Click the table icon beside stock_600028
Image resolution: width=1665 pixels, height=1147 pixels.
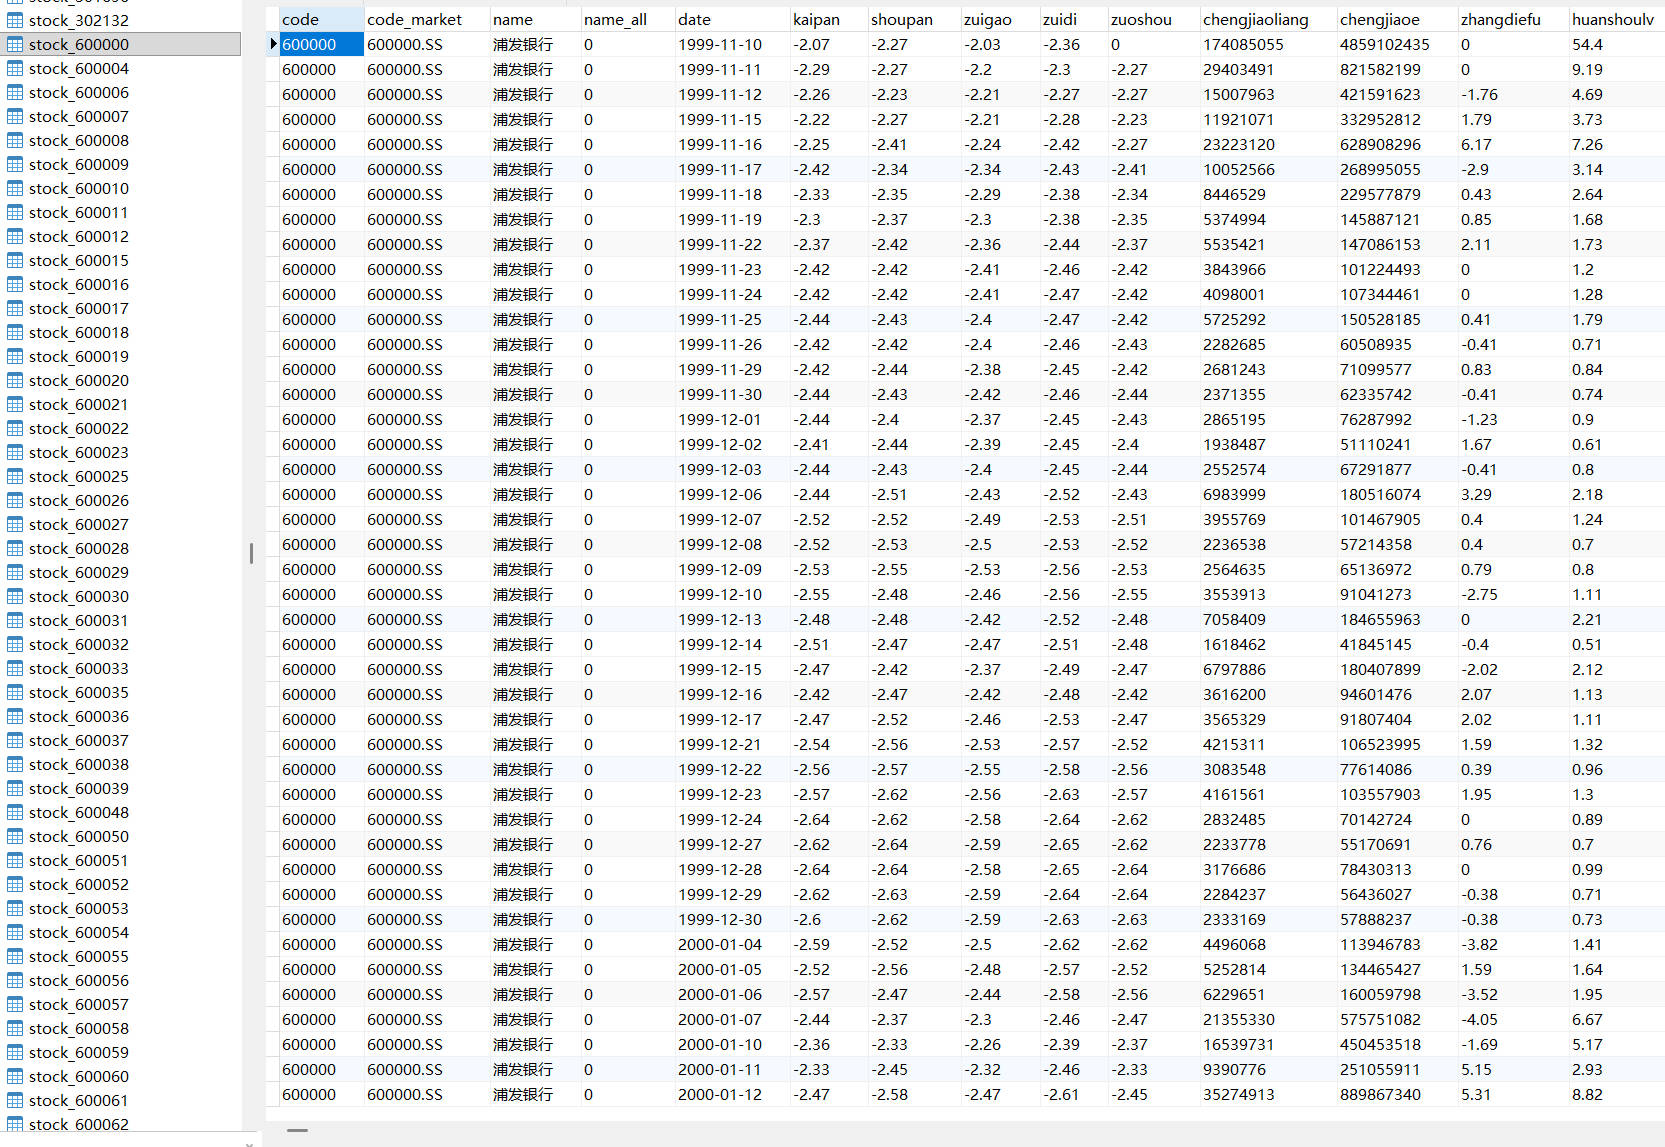coord(15,548)
